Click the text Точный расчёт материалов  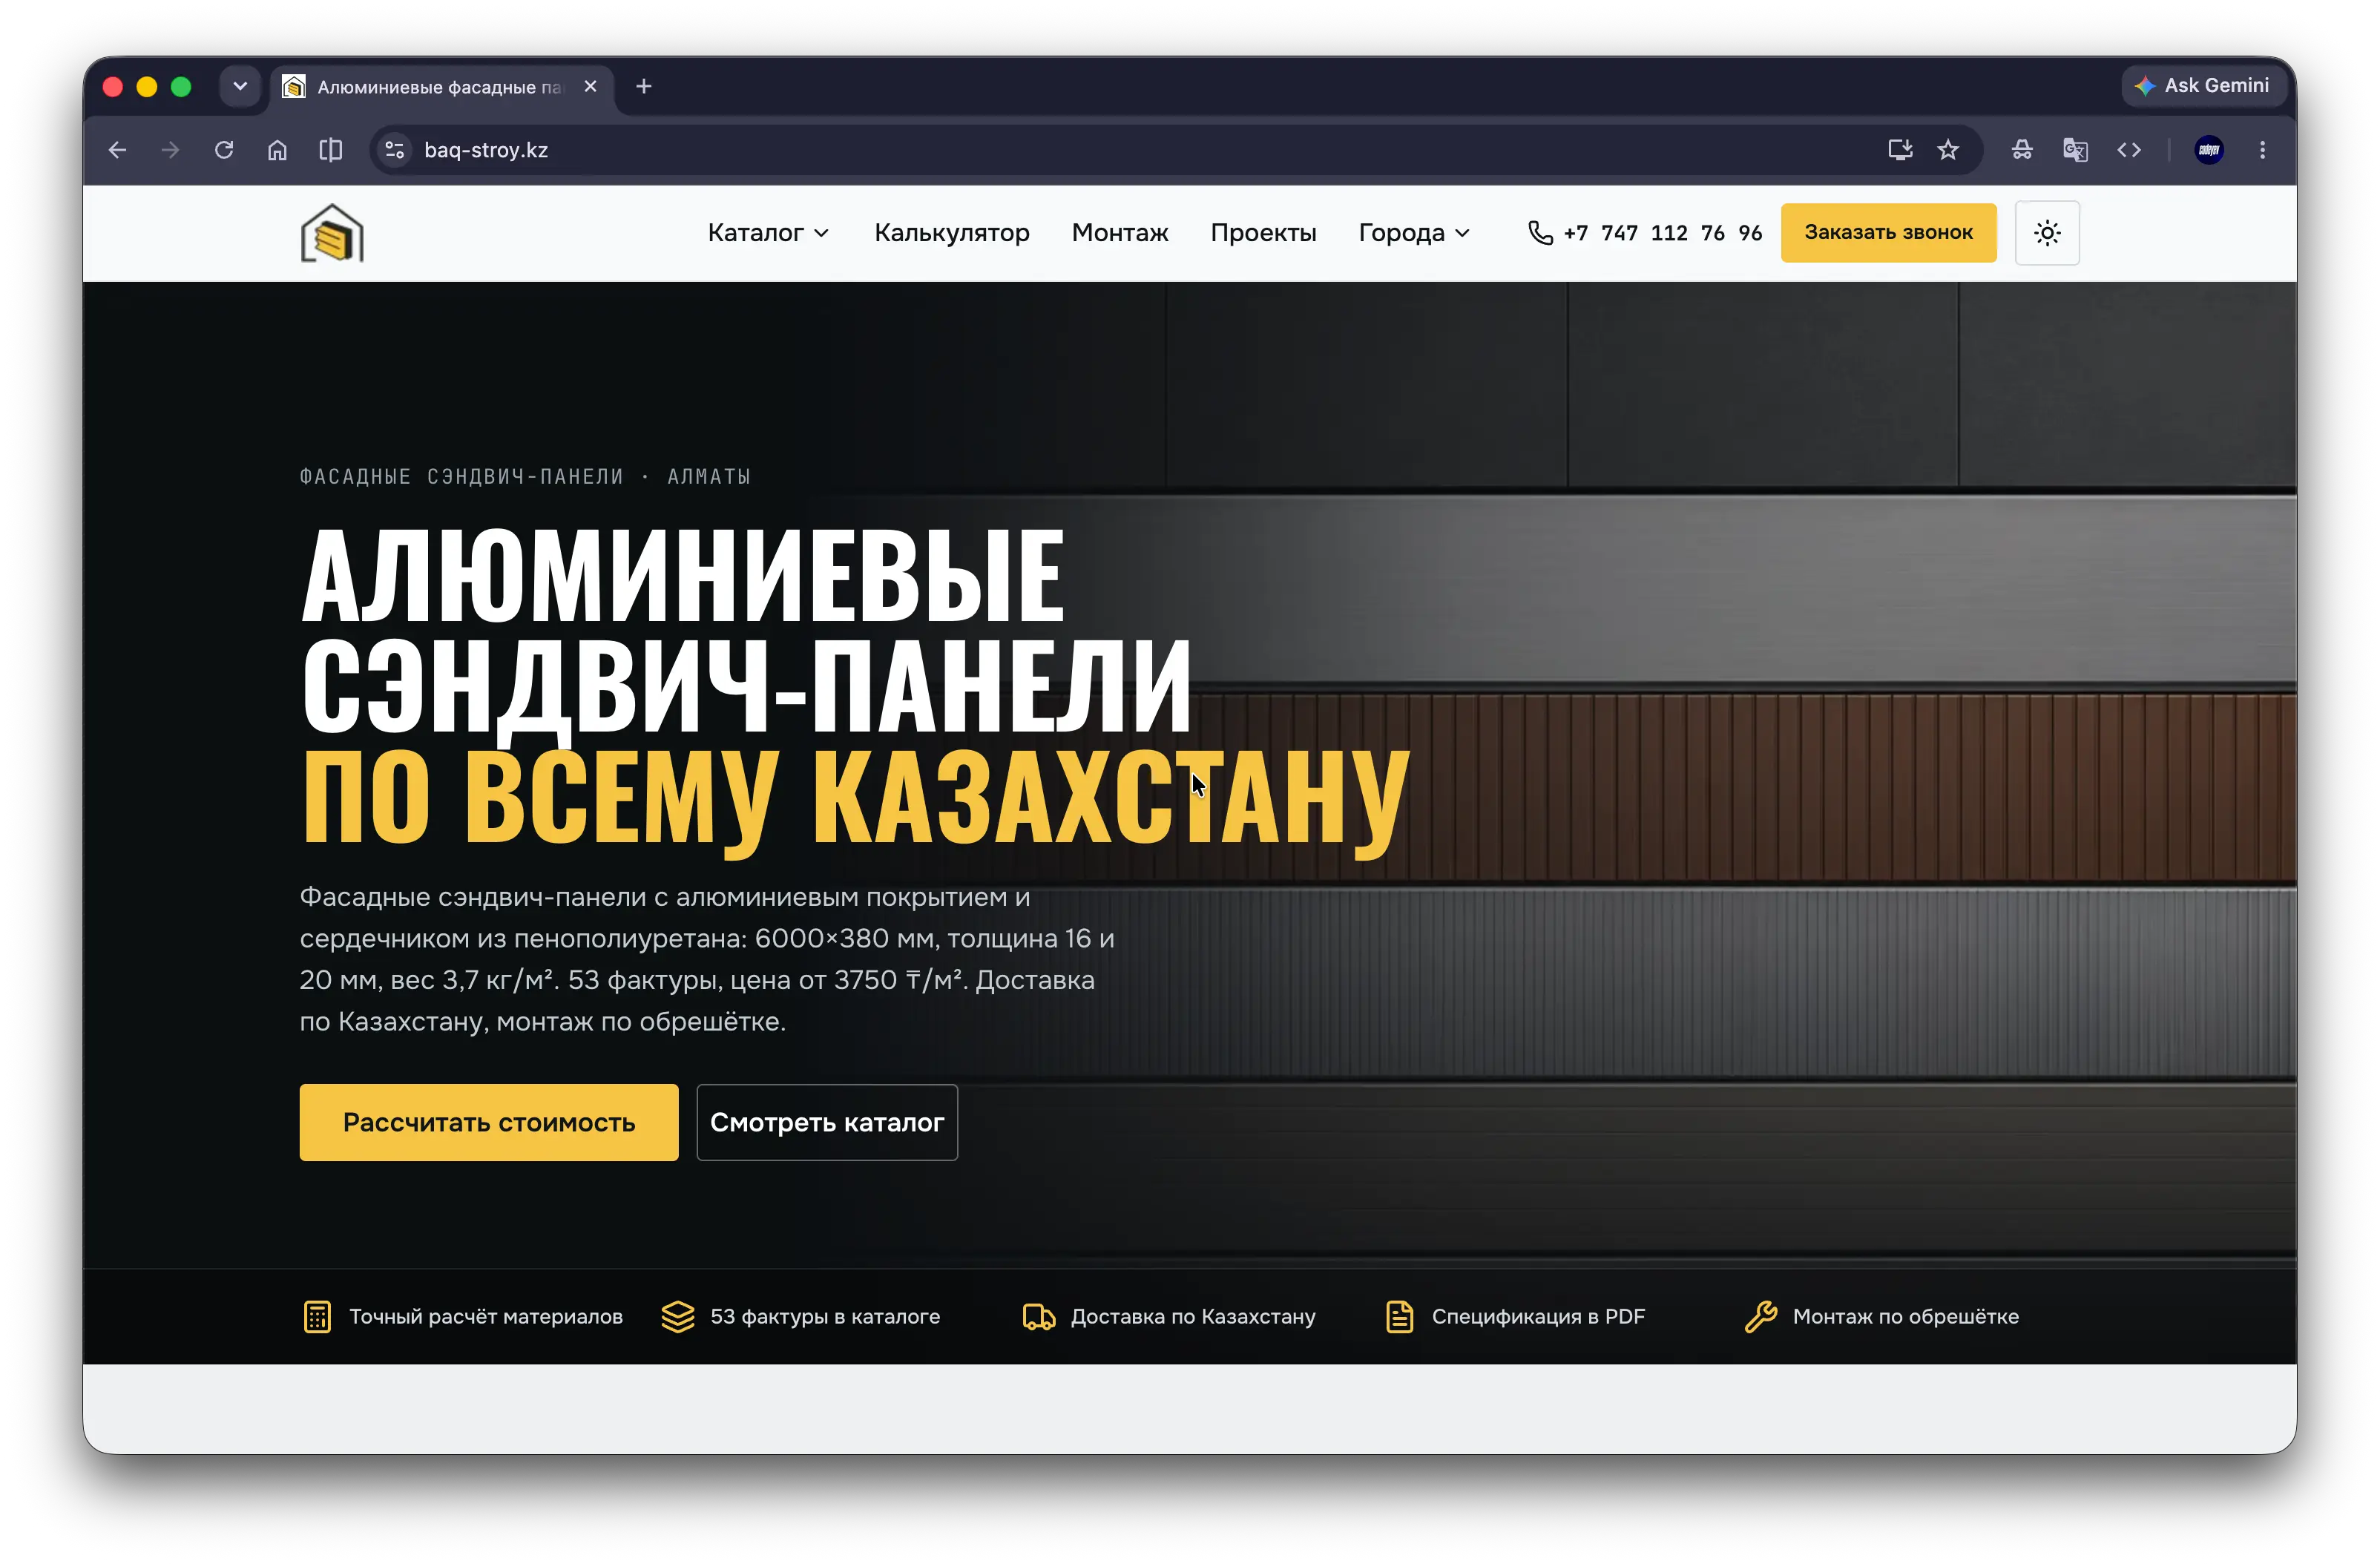coord(486,1317)
